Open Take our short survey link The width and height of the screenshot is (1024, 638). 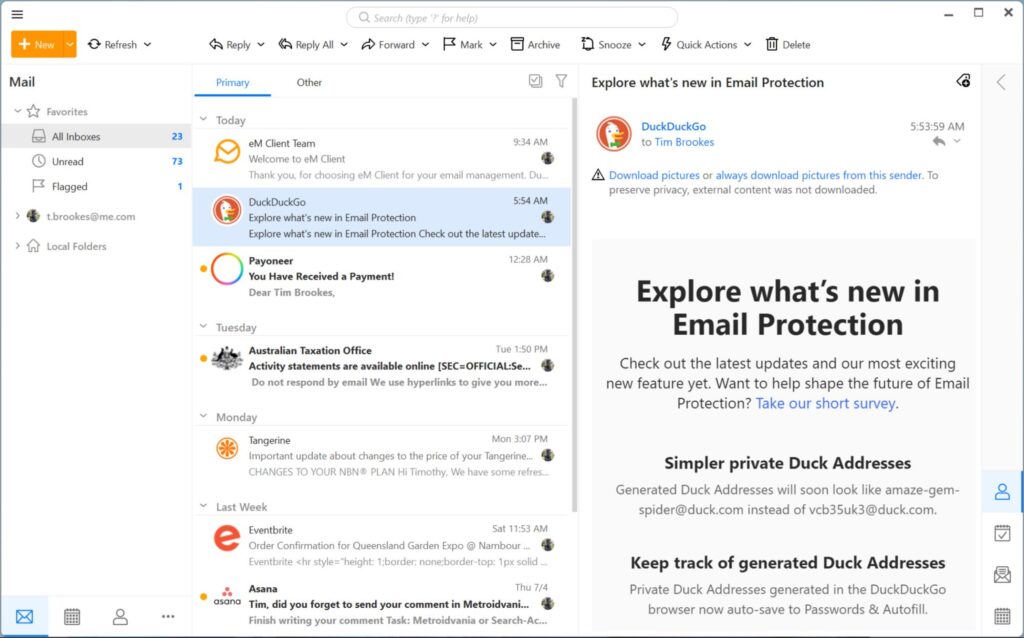click(x=825, y=403)
